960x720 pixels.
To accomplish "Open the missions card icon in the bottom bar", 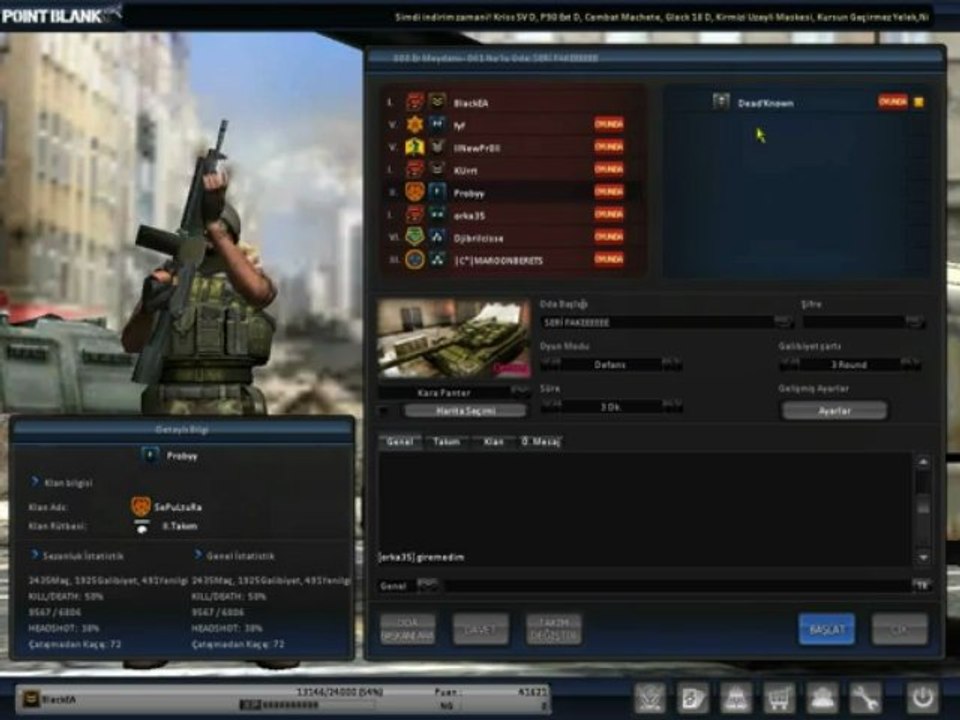I will [693, 697].
